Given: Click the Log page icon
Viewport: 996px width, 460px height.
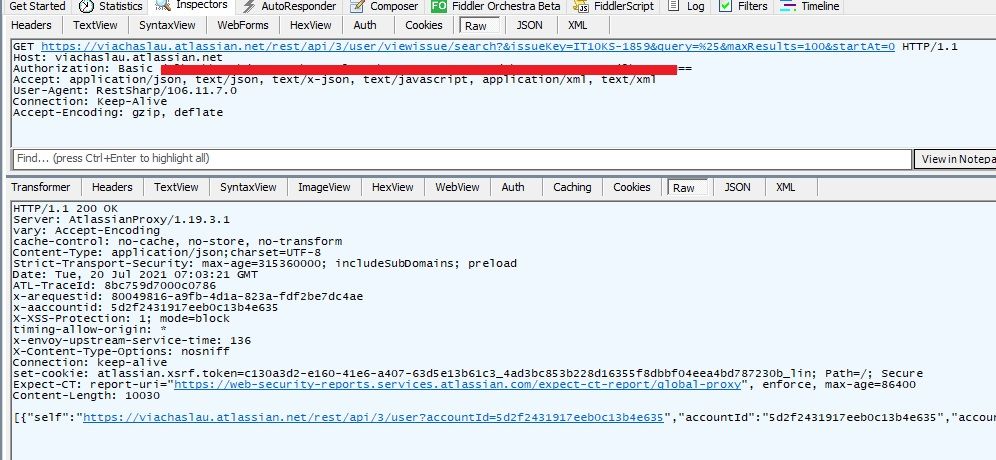Looking at the screenshot, I should click(x=673, y=6).
